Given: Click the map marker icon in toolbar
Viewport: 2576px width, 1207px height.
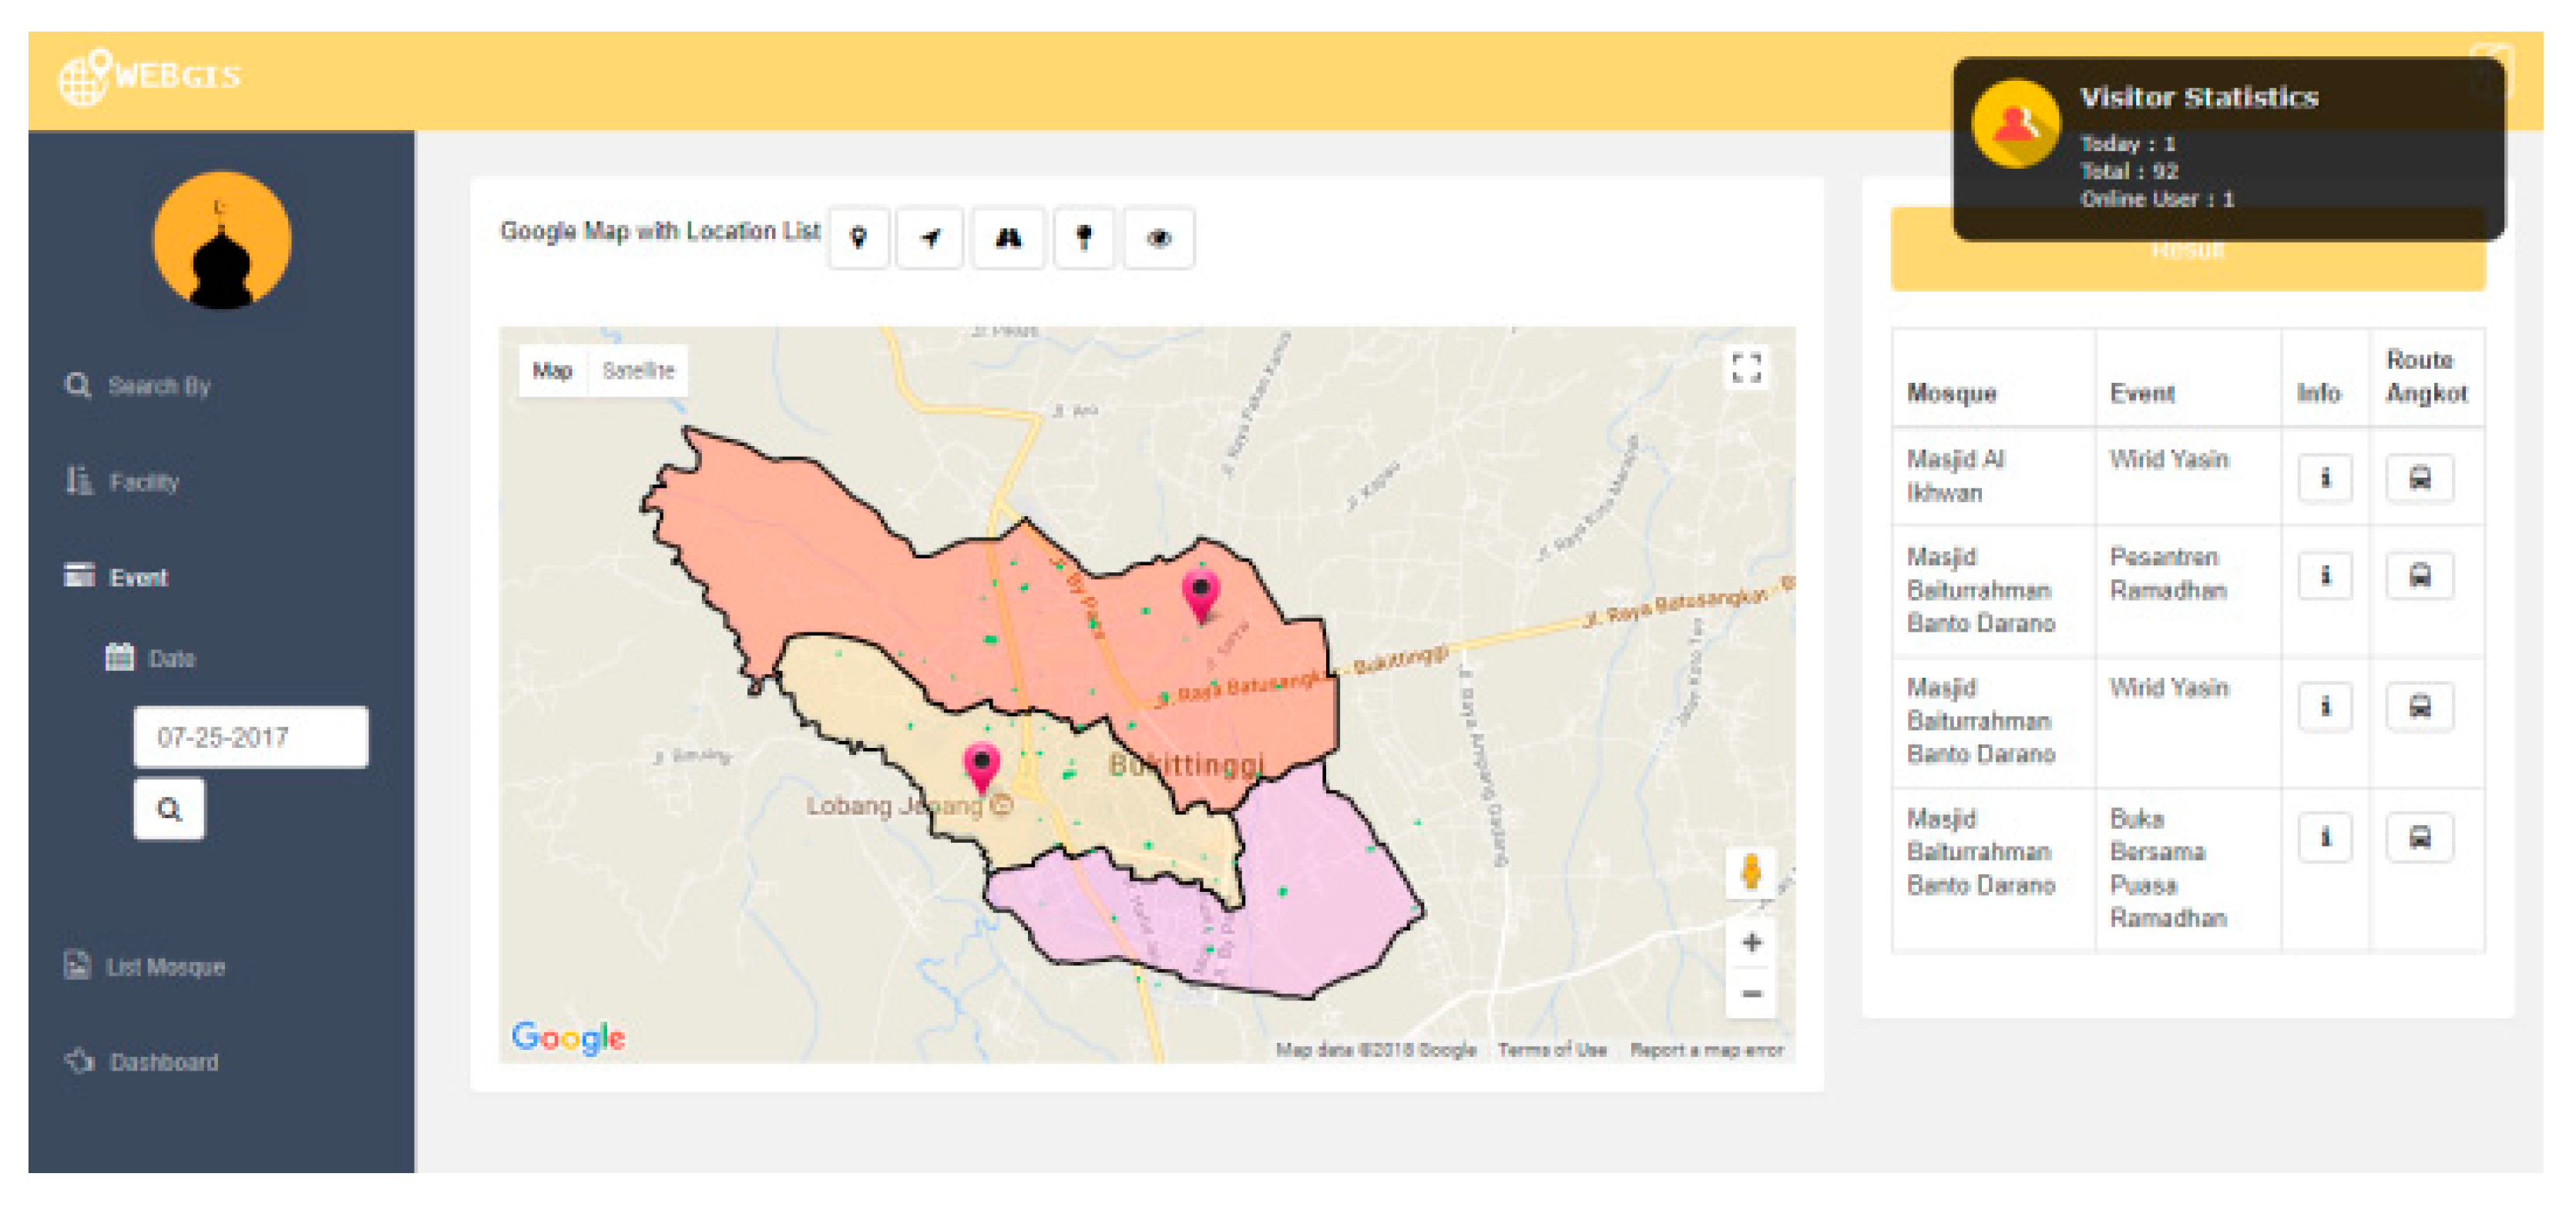Looking at the screenshot, I should click(858, 238).
